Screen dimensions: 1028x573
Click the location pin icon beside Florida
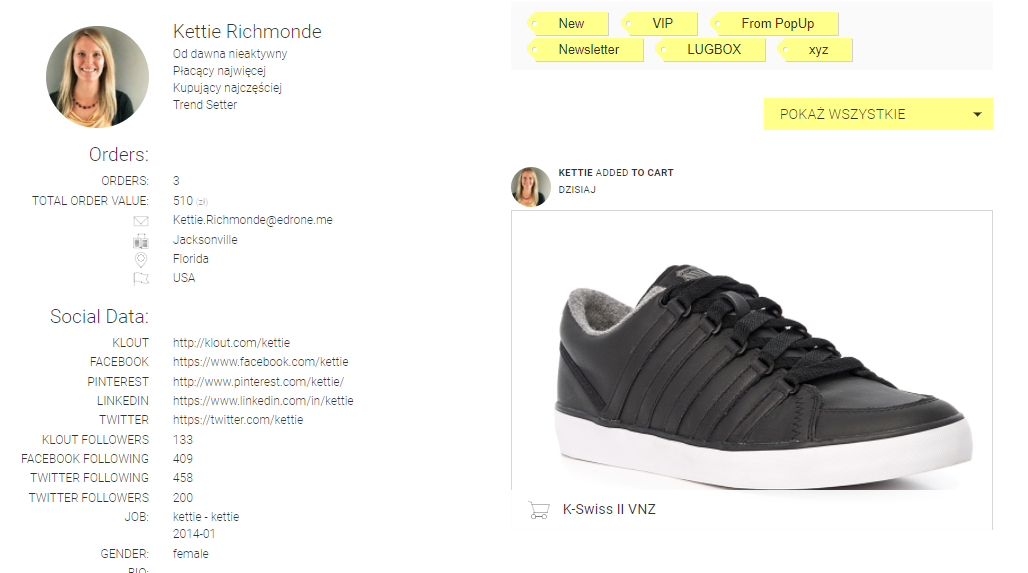pos(141,259)
